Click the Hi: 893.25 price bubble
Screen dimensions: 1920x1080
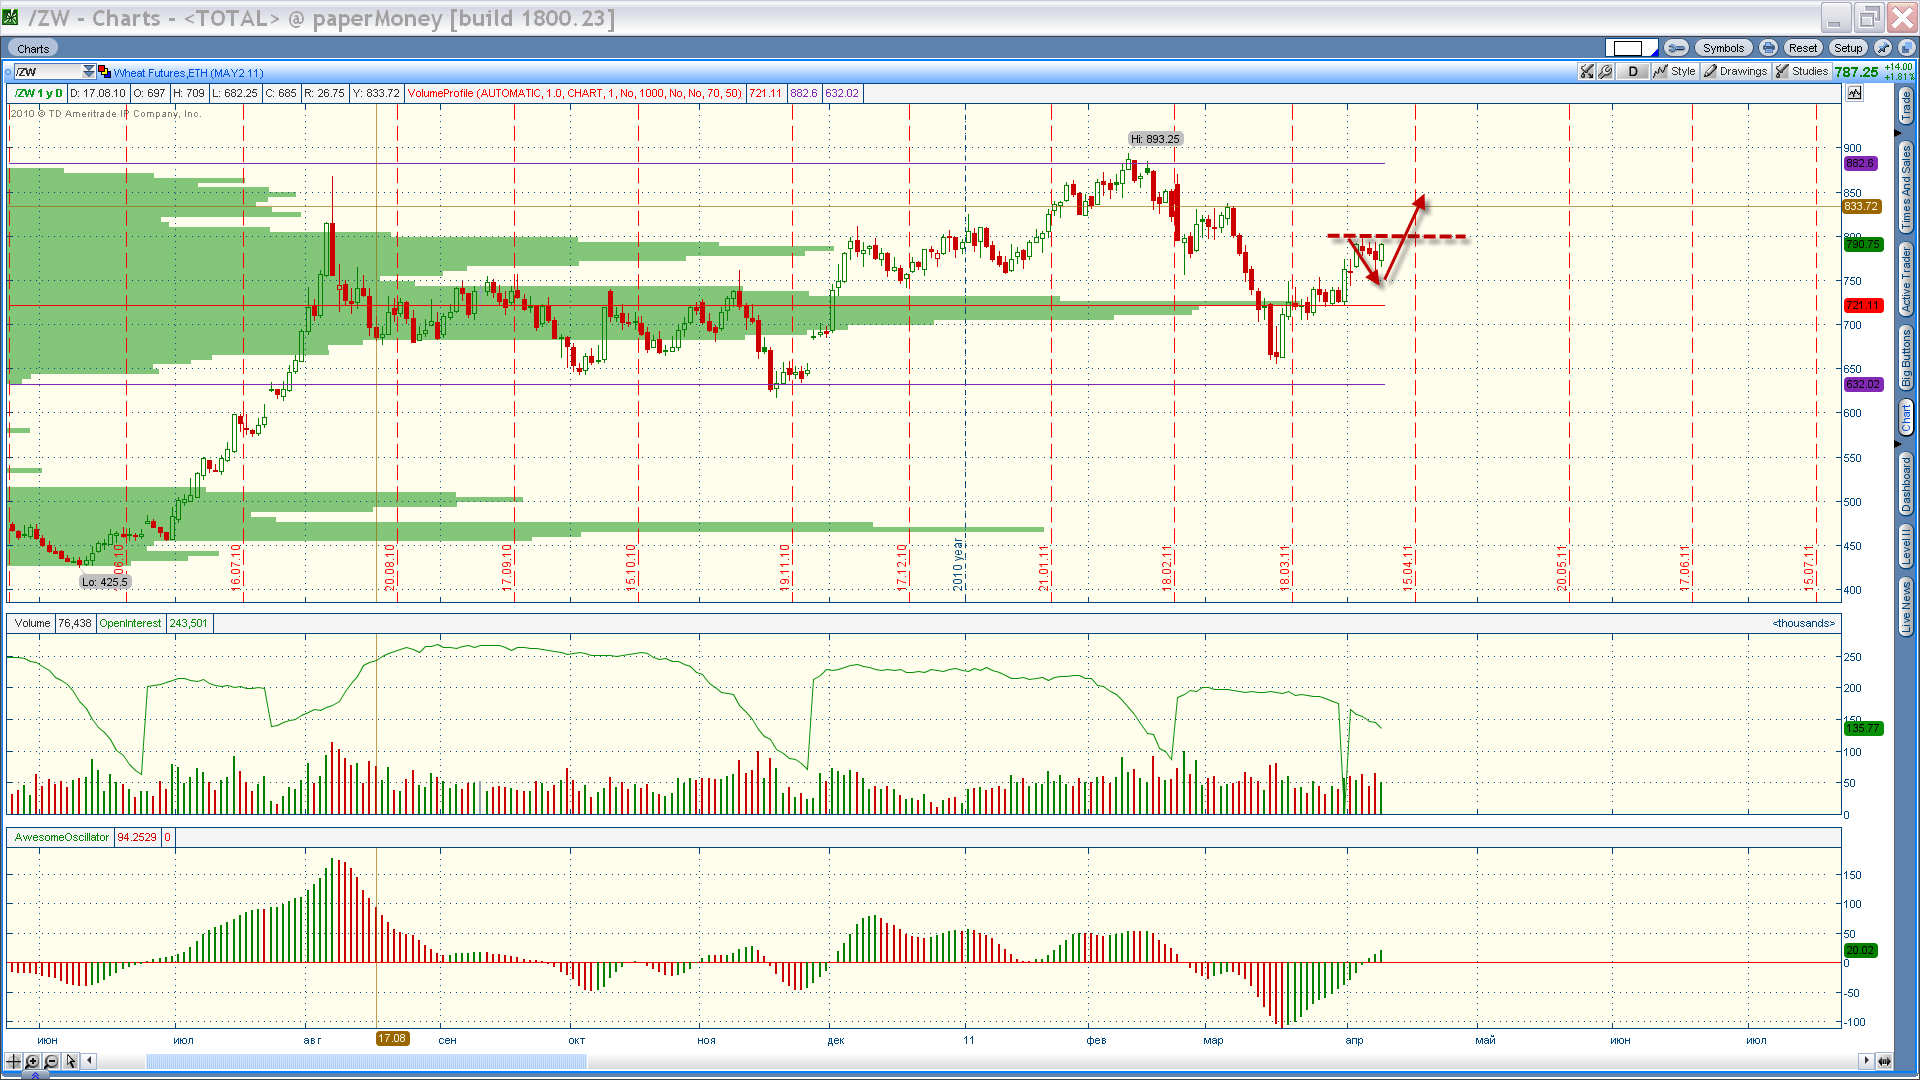[x=1155, y=139]
